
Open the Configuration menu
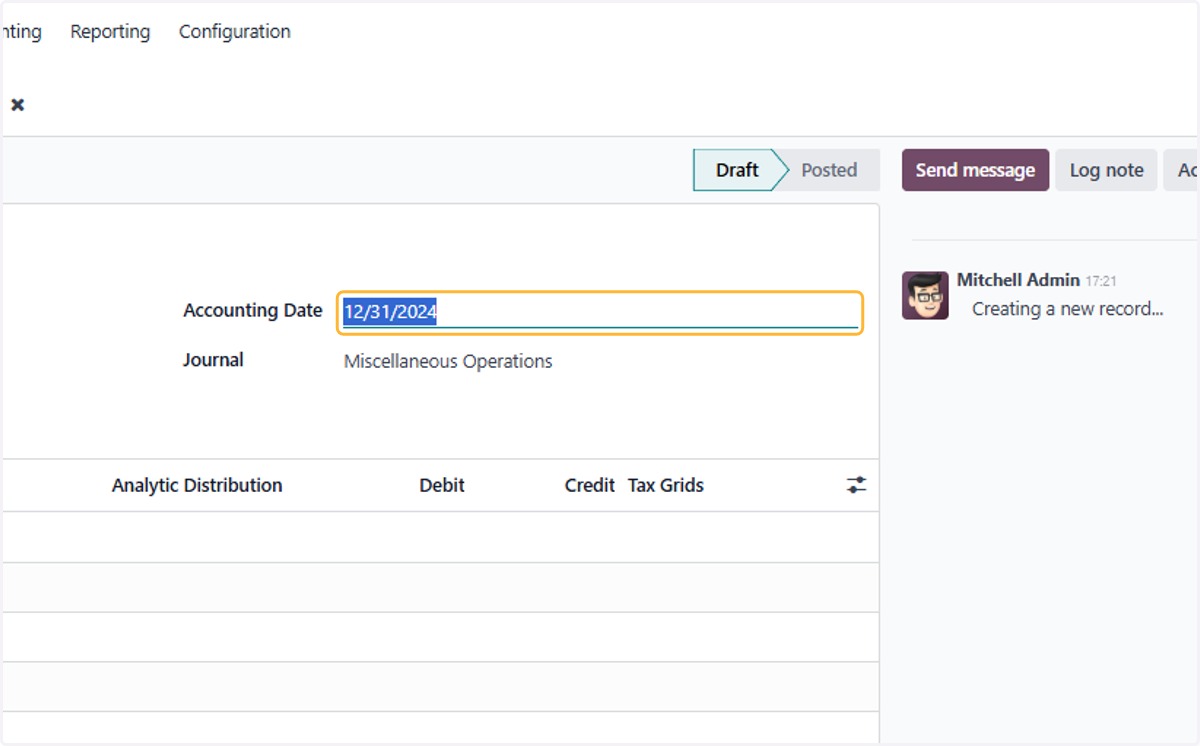coord(235,32)
